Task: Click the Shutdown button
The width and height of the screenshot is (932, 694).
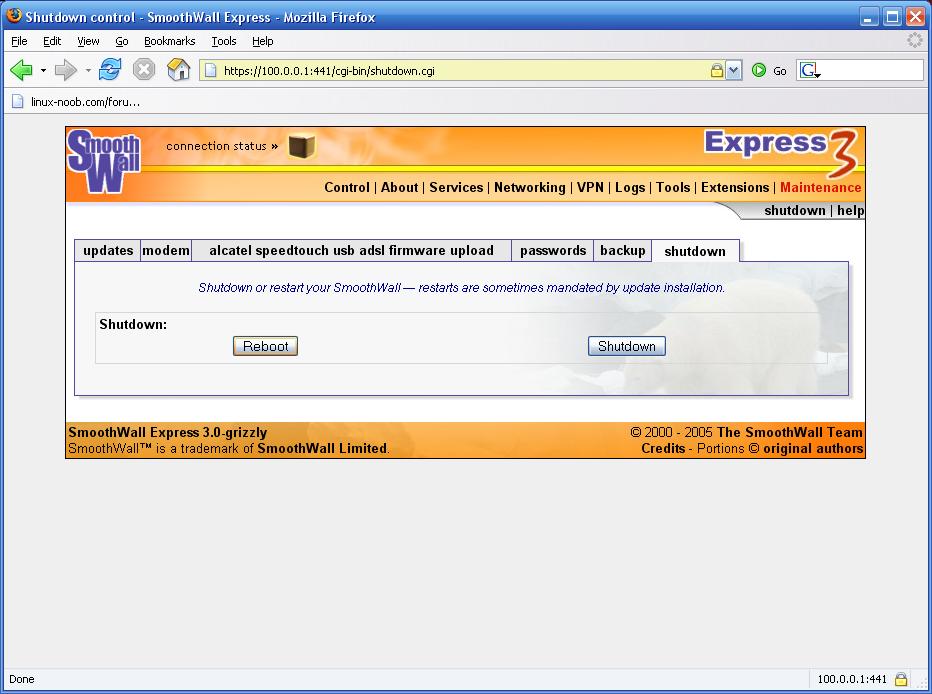Action: pyautogui.click(x=626, y=346)
